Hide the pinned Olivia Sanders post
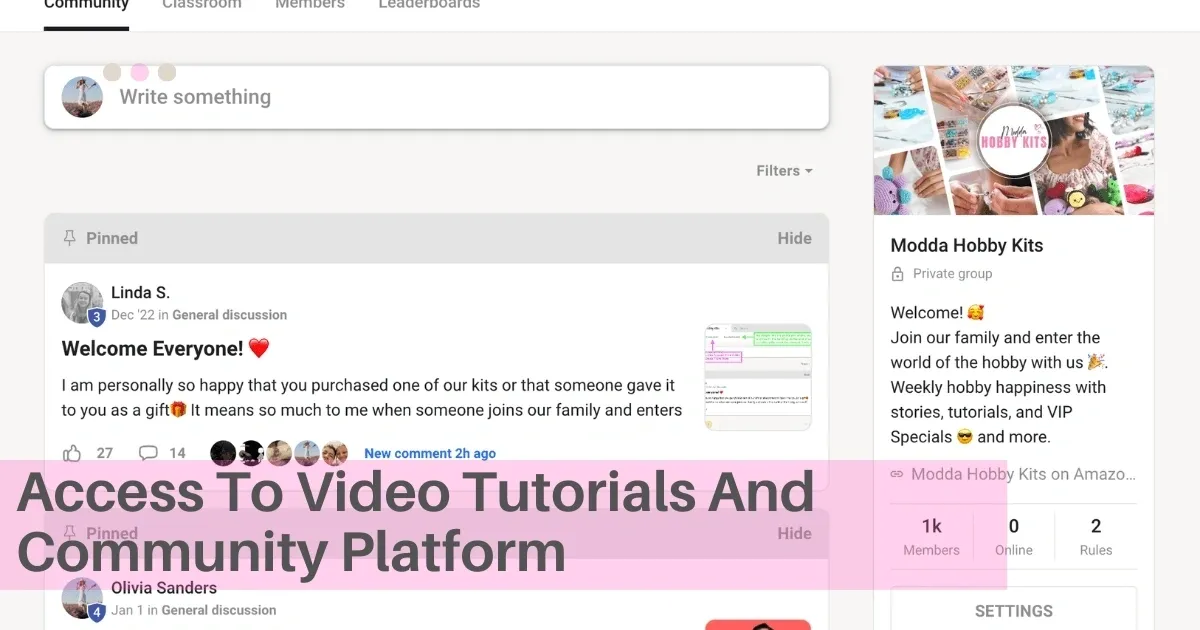Screen dimensions: 1200x630 click(795, 533)
